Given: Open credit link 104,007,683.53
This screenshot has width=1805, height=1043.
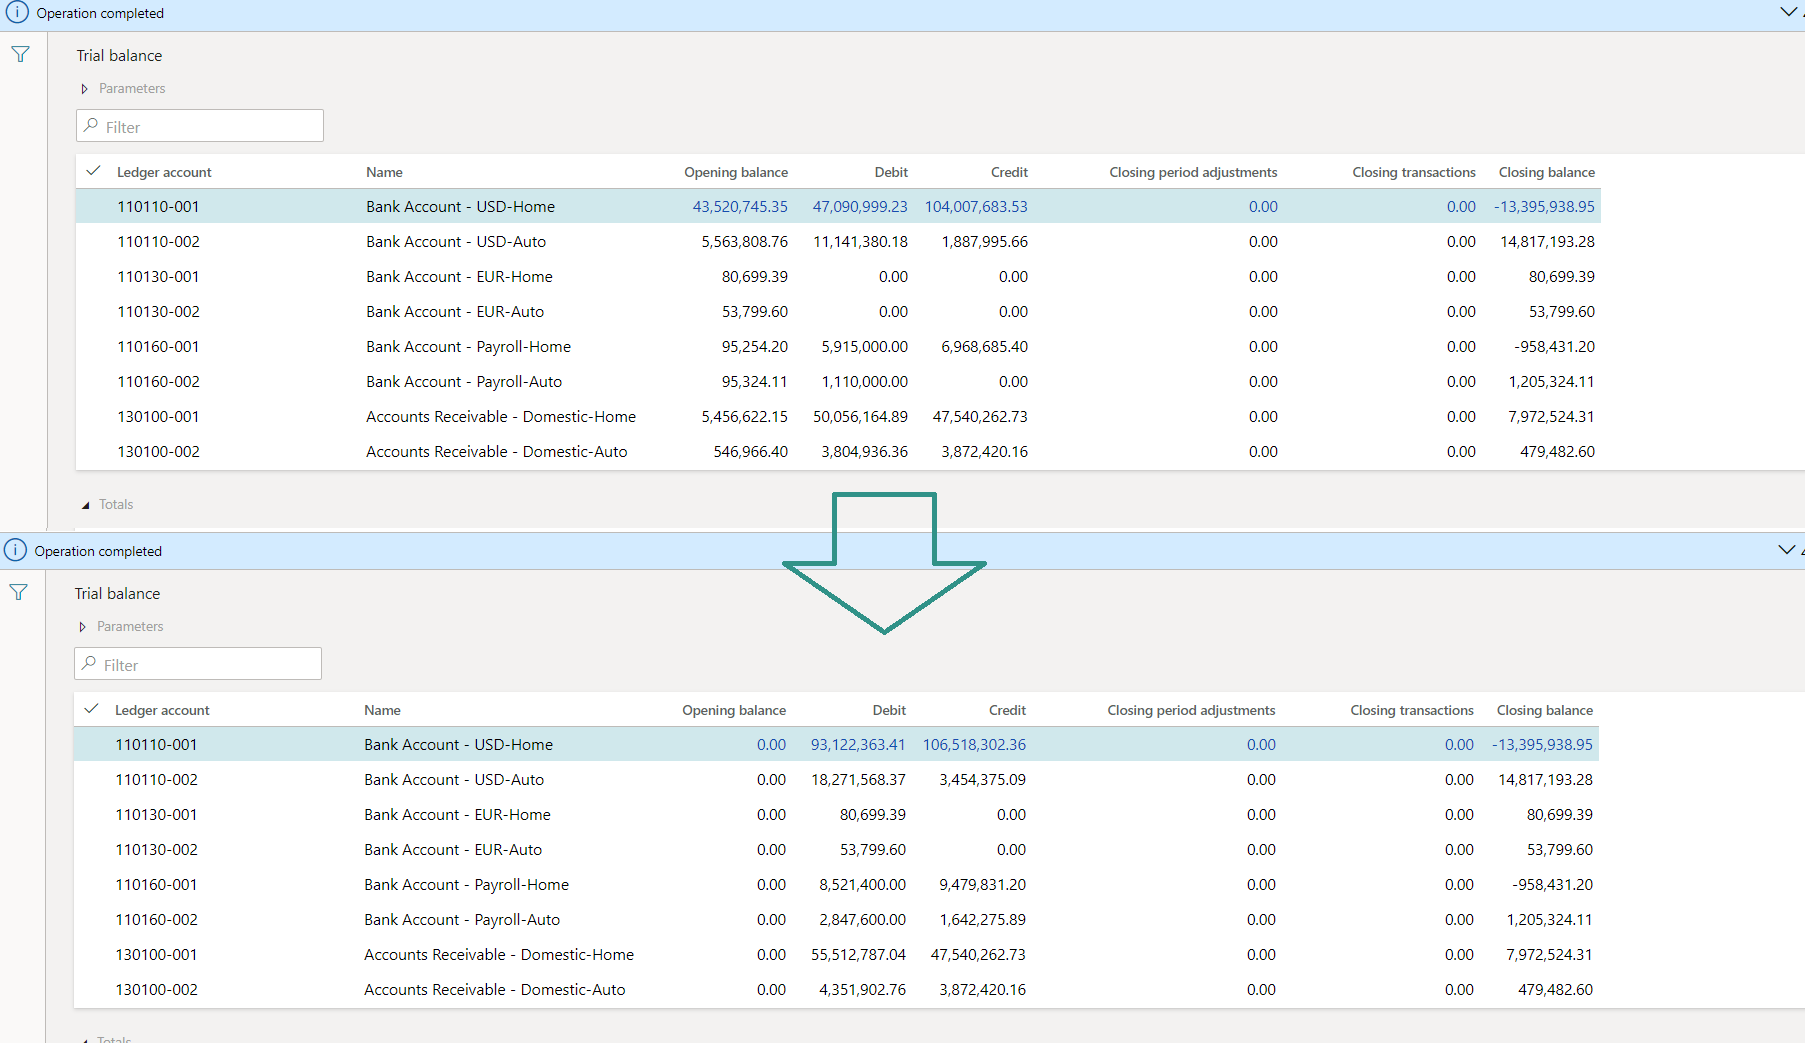Looking at the screenshot, I should pyautogui.click(x=976, y=206).
